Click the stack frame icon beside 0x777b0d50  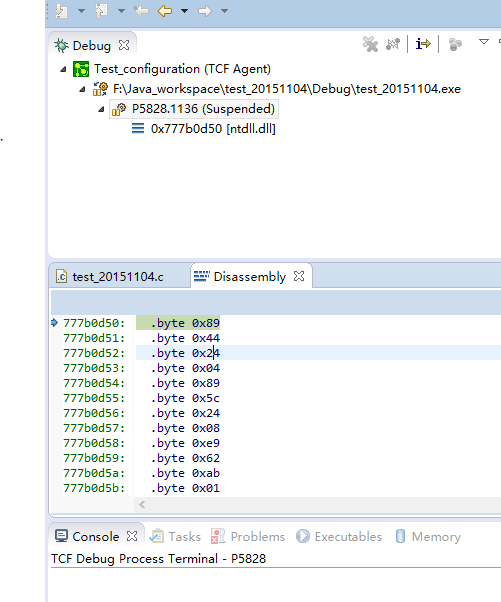(x=138, y=128)
